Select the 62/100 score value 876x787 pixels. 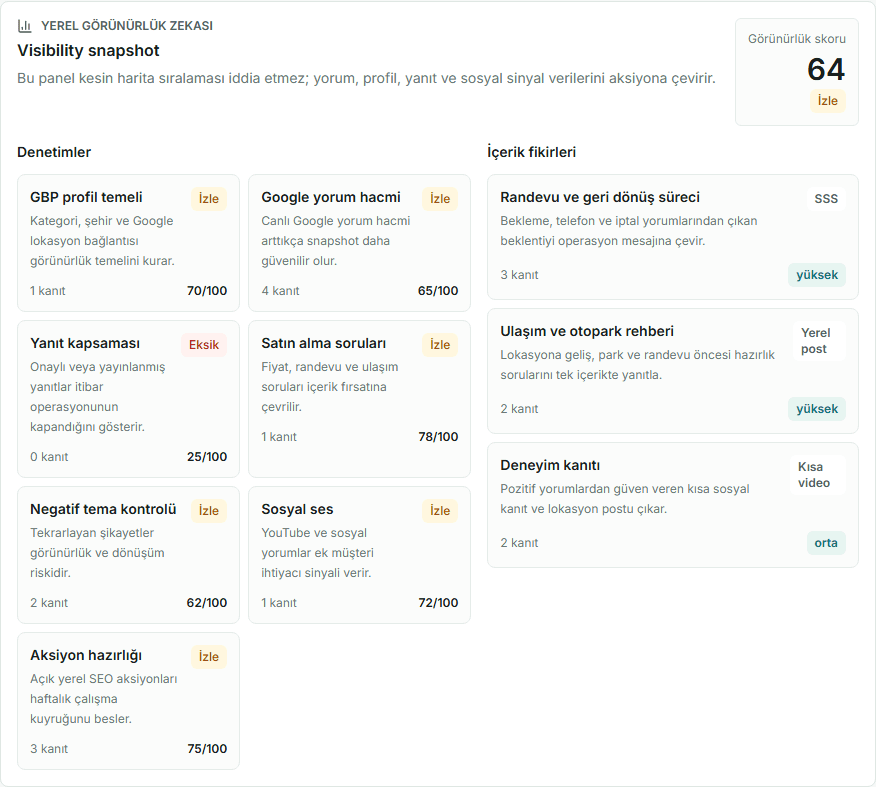pyautogui.click(x=207, y=603)
